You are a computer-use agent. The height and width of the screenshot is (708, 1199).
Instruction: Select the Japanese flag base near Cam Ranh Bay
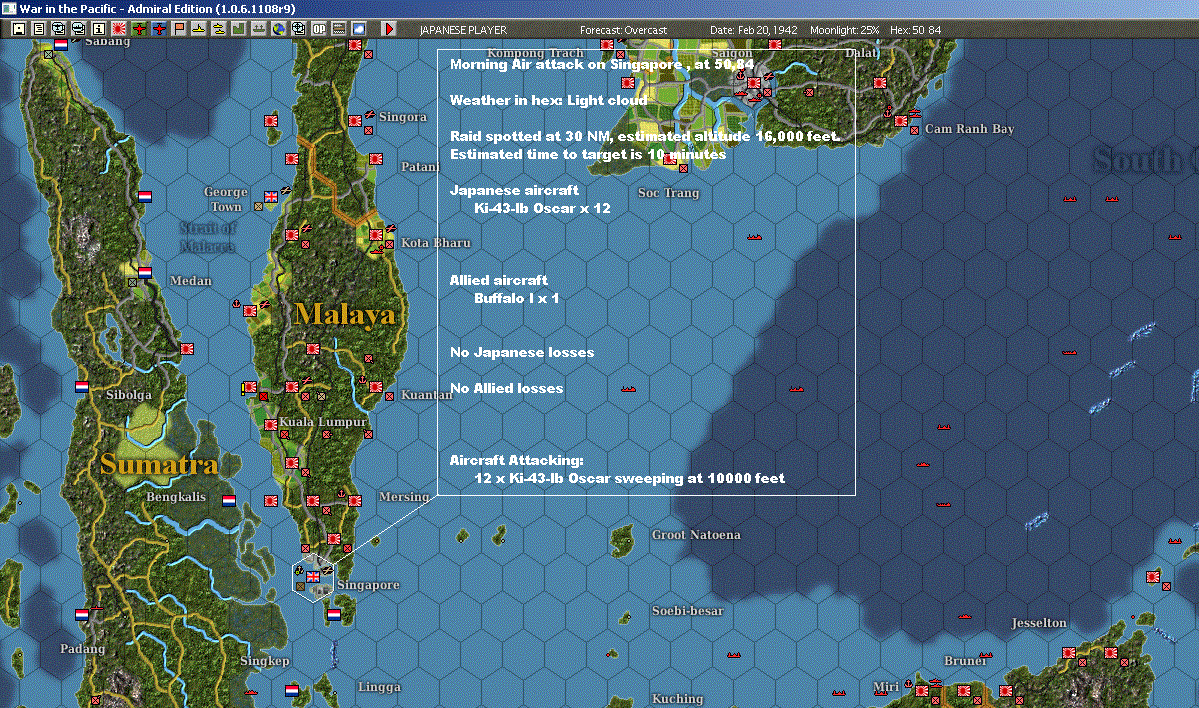click(902, 121)
